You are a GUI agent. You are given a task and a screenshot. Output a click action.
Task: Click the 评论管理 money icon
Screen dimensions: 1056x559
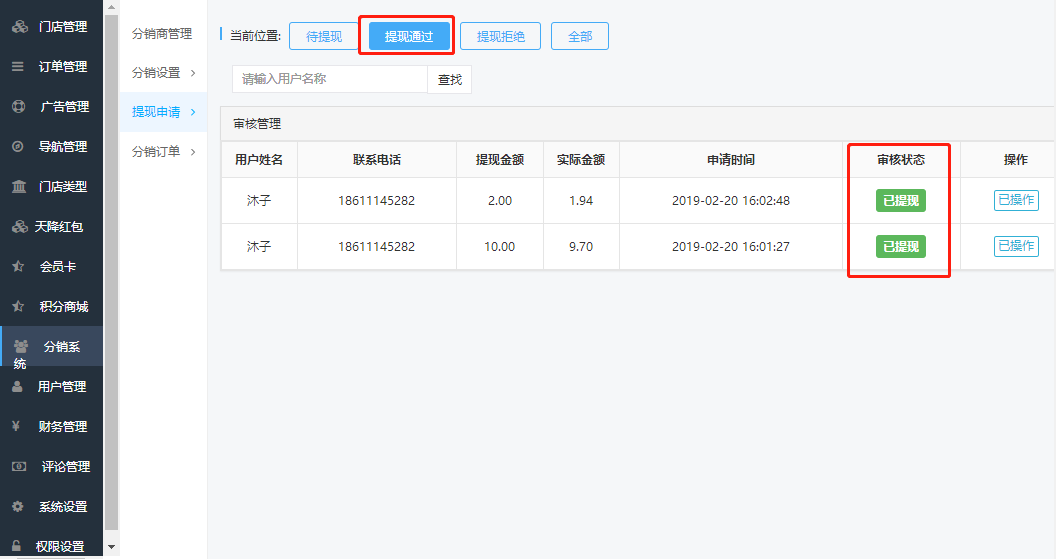click(19, 466)
